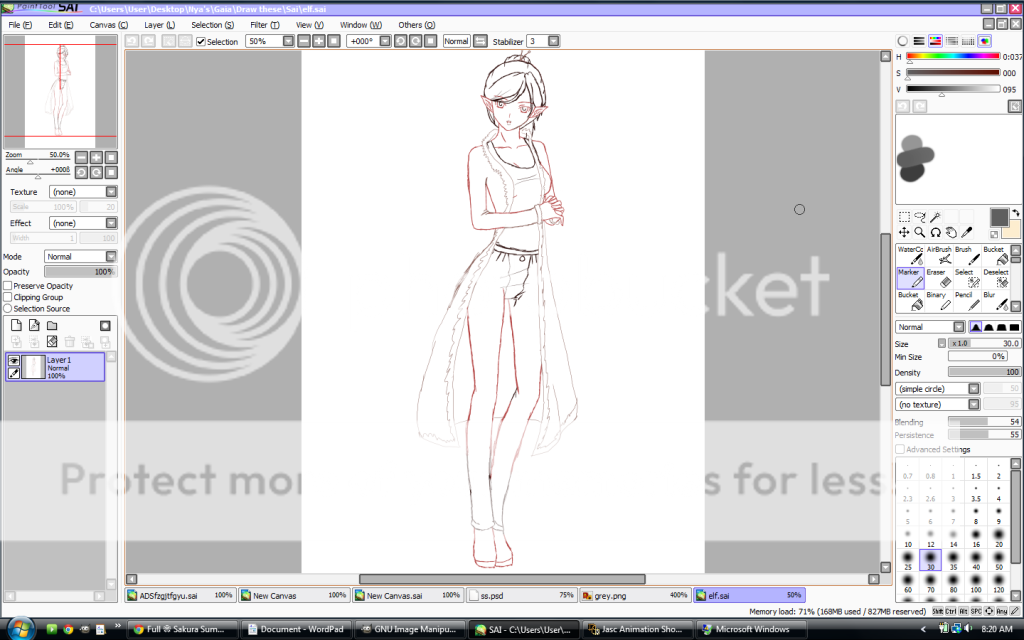Viewport: 1024px width, 640px height.
Task: Click the Normal view button in toolbar
Action: pos(456,41)
